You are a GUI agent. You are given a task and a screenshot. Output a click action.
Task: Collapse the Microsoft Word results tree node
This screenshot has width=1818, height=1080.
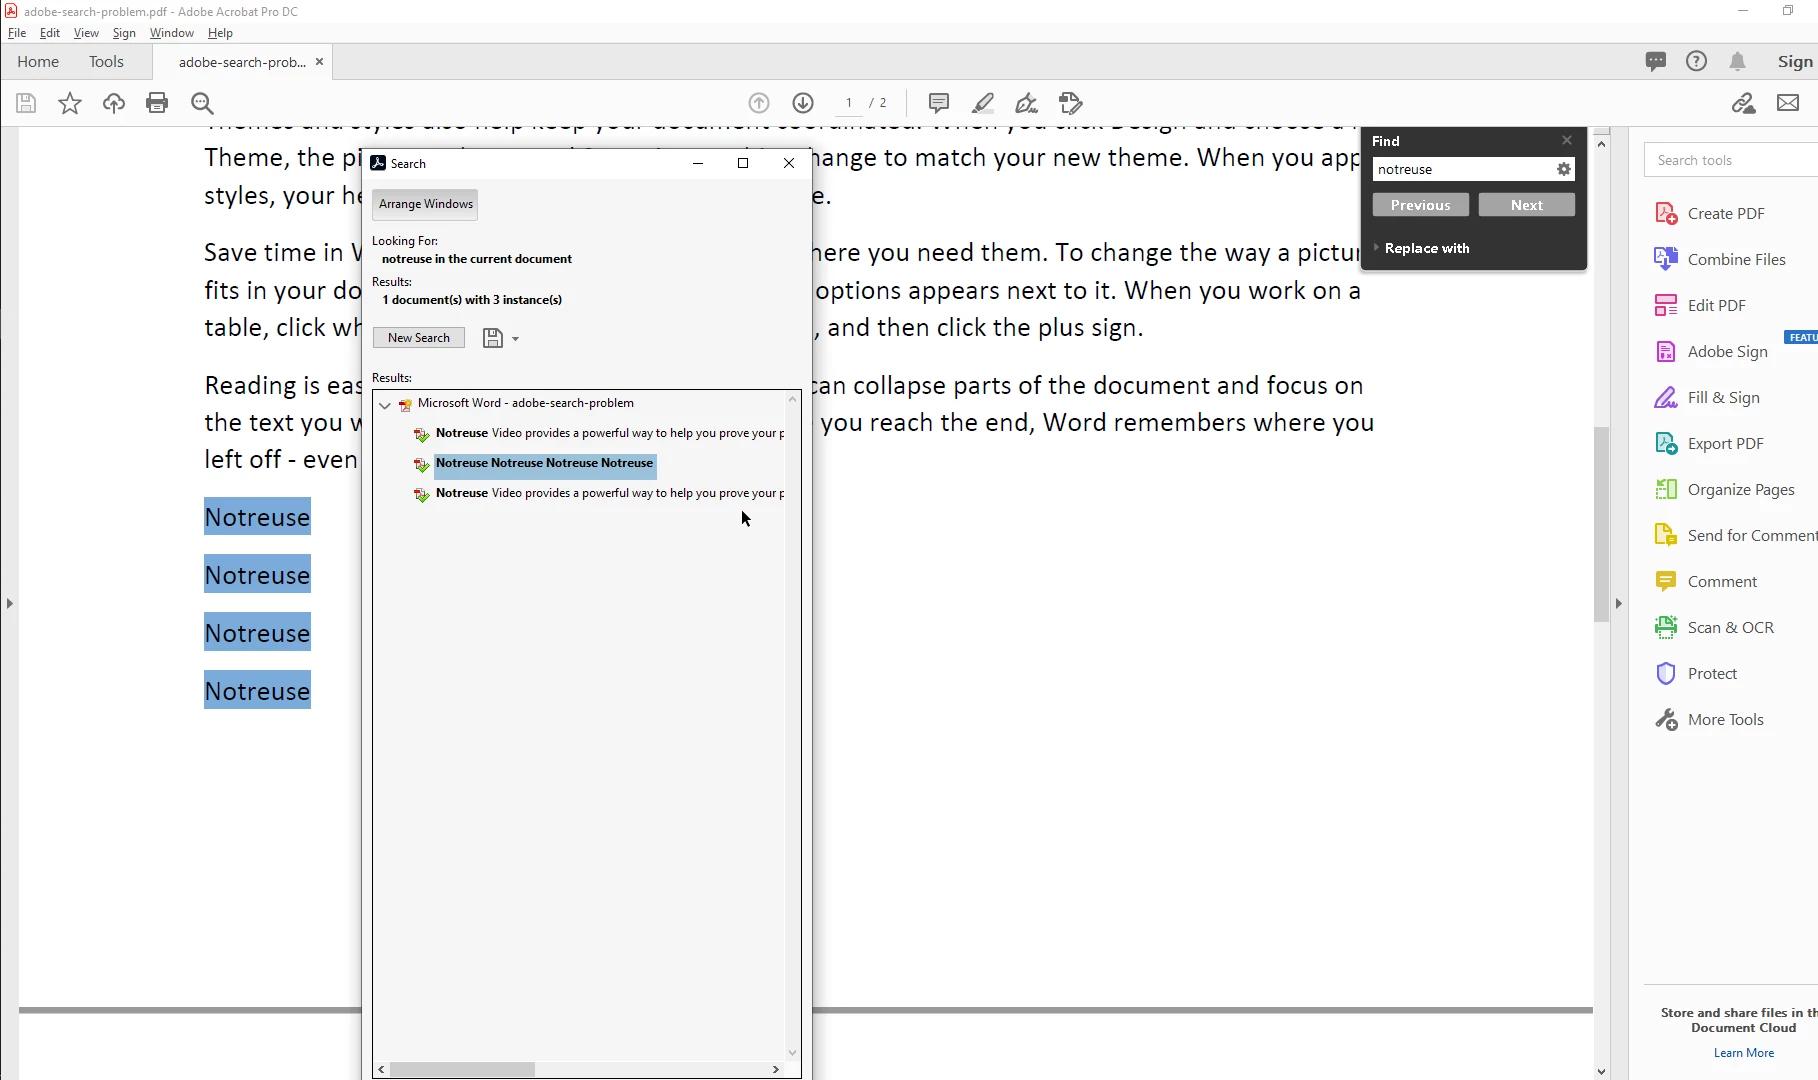pyautogui.click(x=385, y=405)
